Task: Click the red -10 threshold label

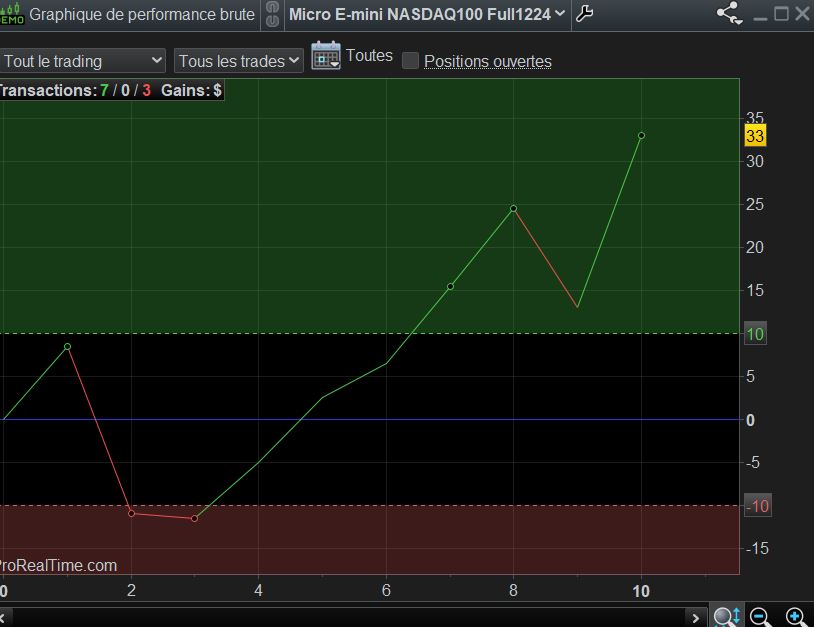Action: coord(758,506)
